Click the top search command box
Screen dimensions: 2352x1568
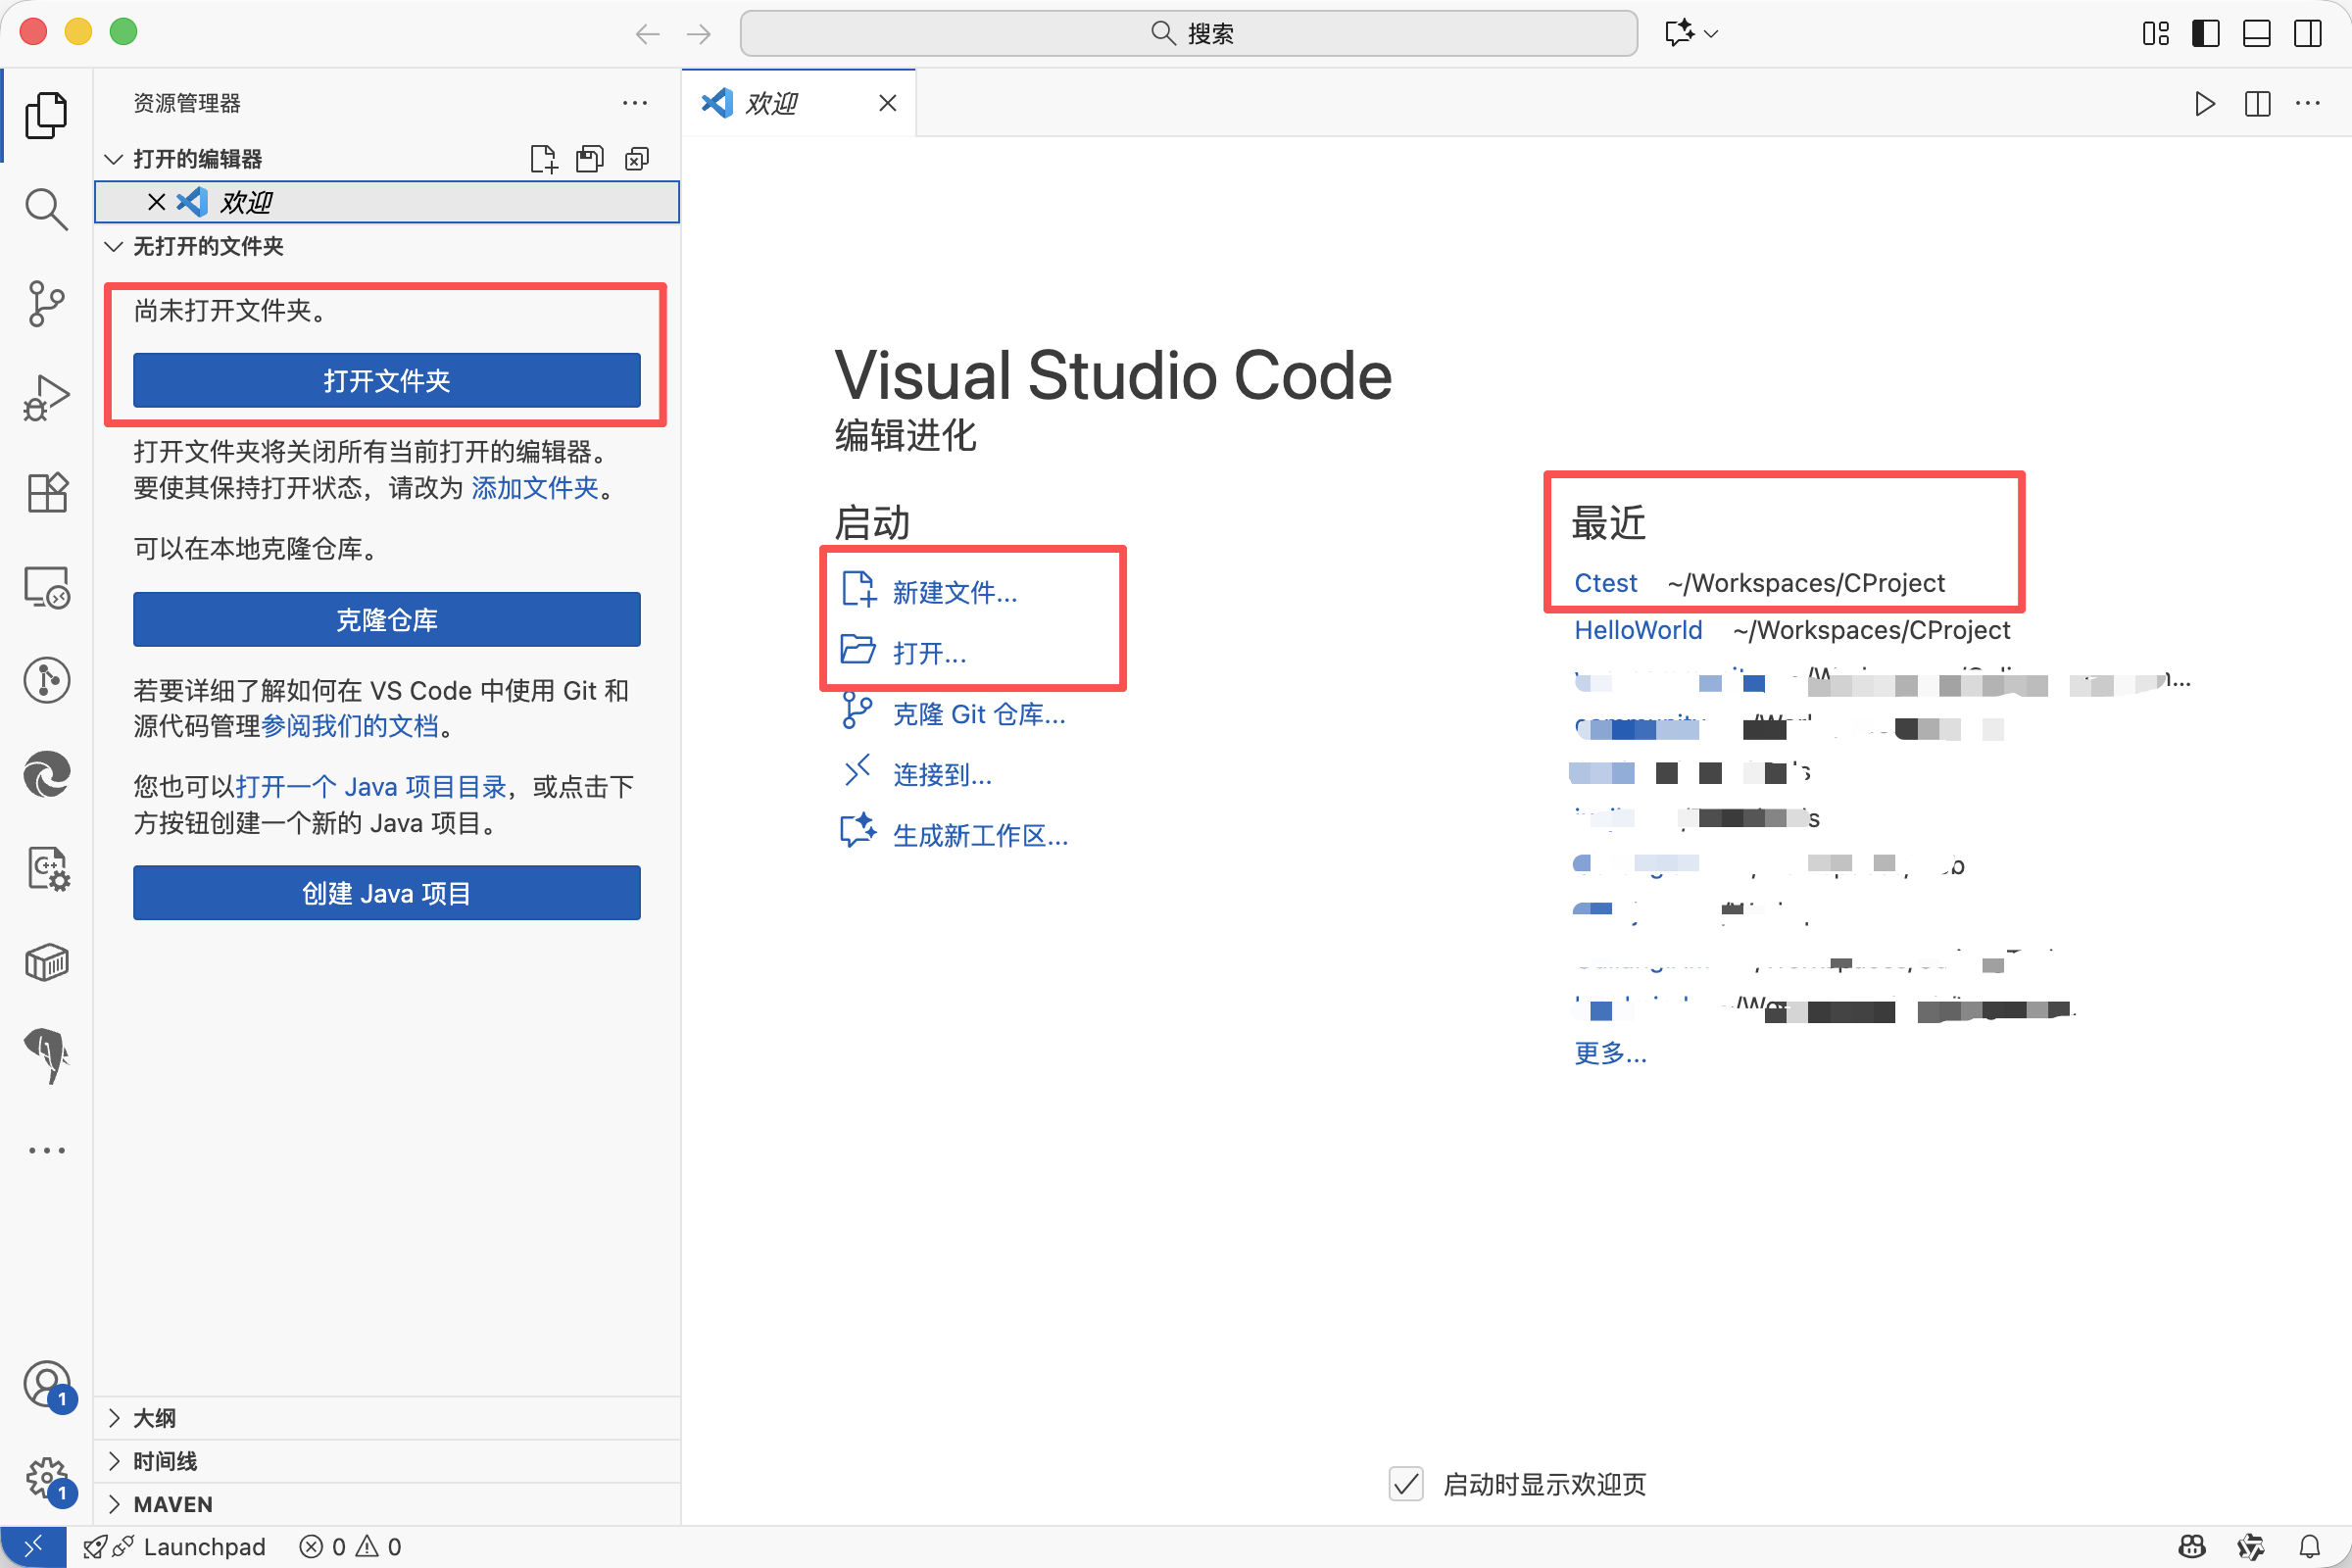(x=1188, y=33)
